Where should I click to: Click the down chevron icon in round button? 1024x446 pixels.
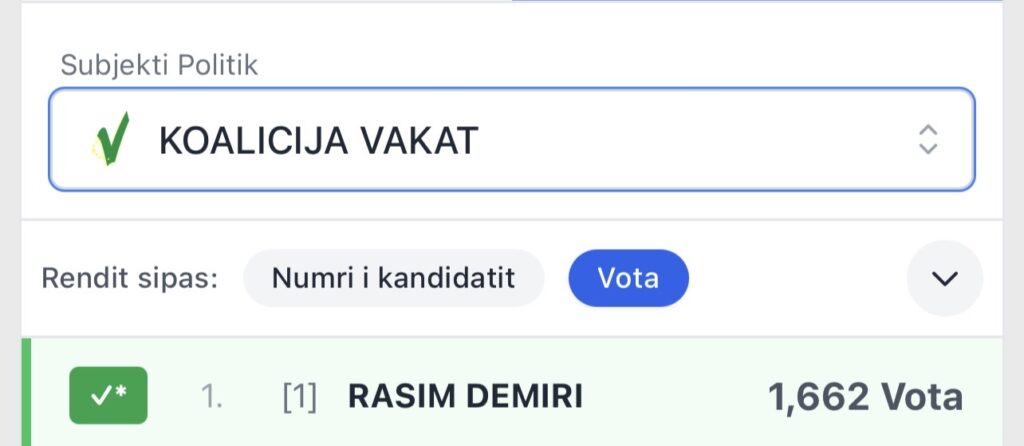(x=944, y=278)
